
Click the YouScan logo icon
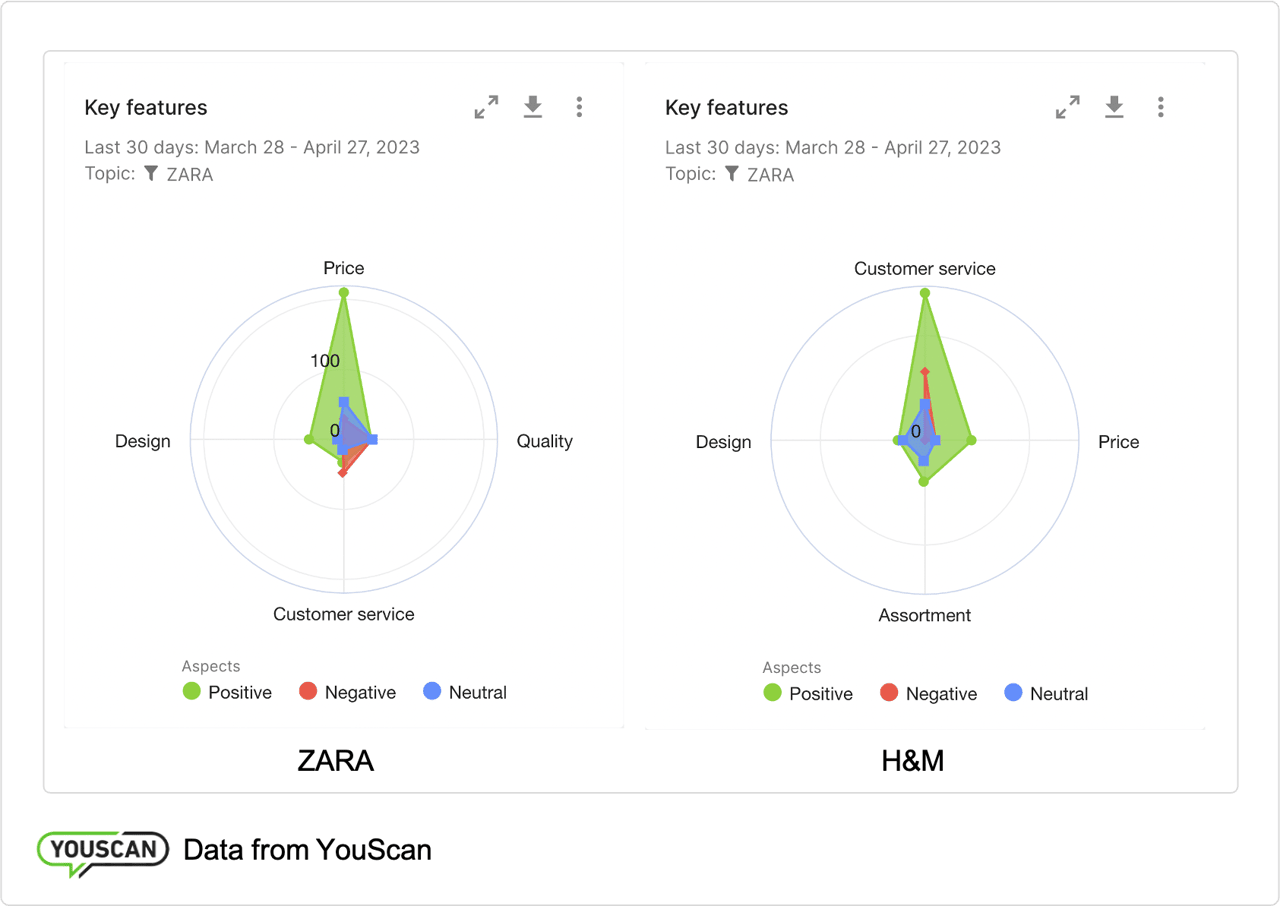102,851
